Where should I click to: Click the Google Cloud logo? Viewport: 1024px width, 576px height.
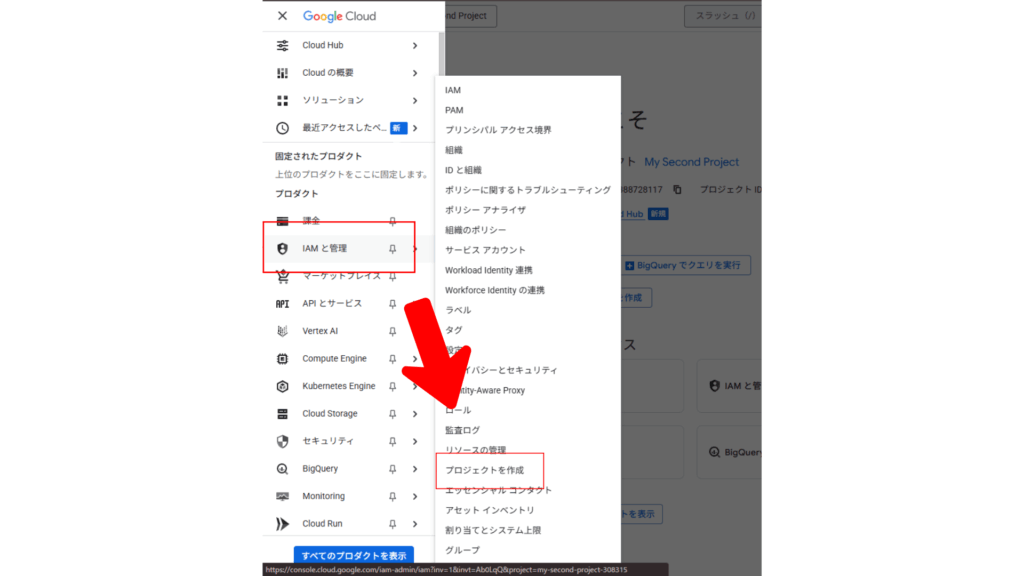[x=340, y=16]
